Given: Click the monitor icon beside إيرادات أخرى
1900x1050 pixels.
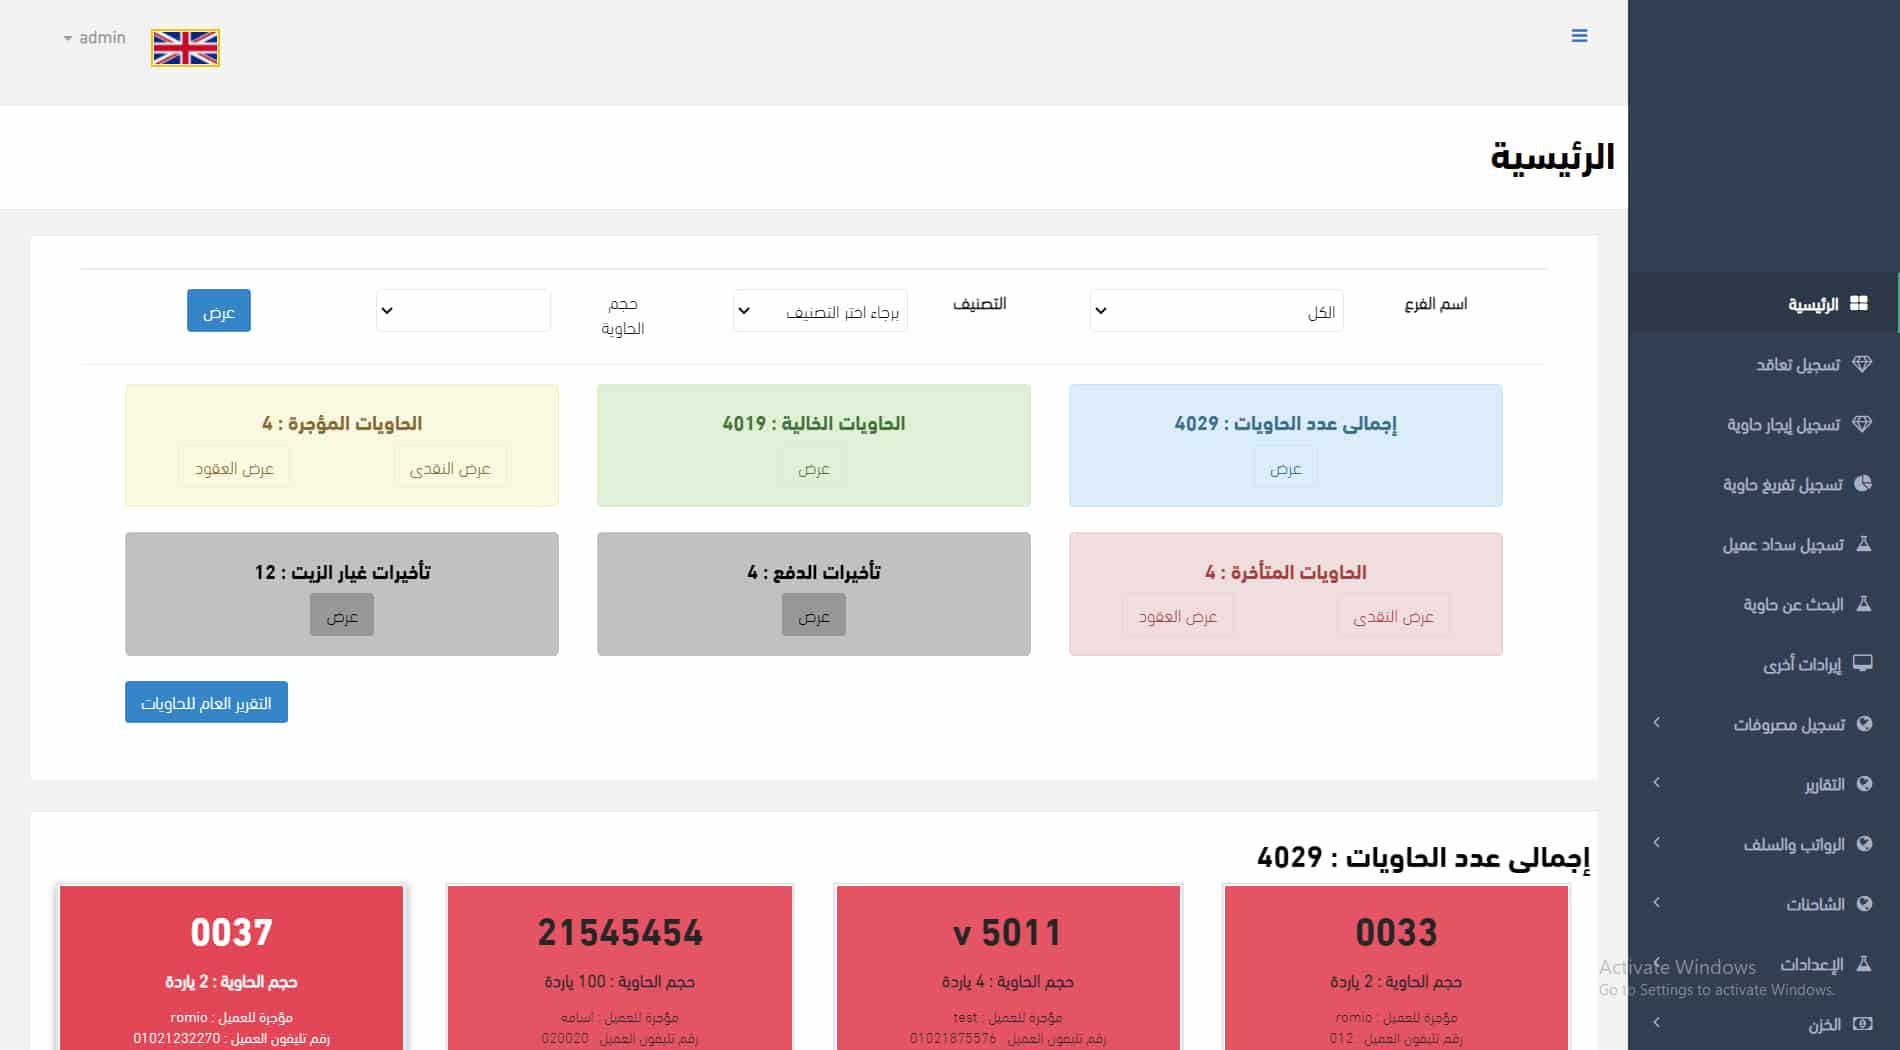Looking at the screenshot, I should pos(1862,663).
